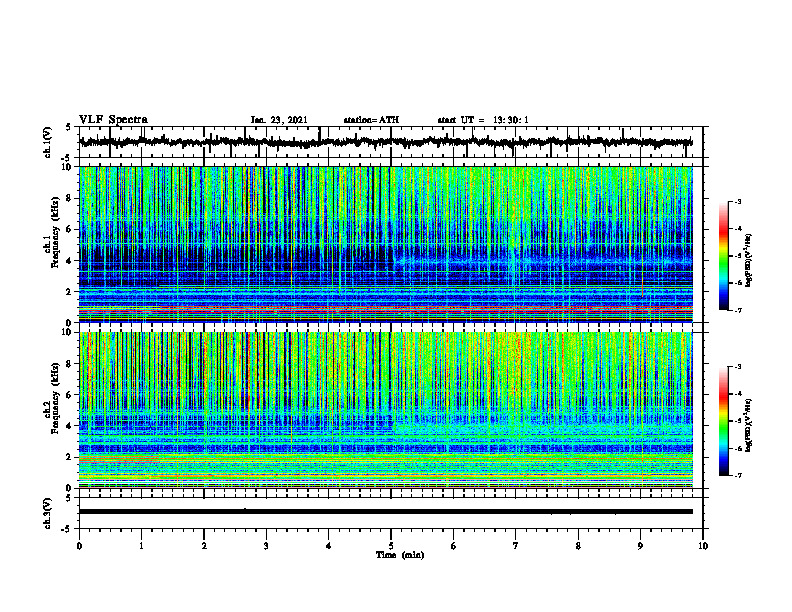Click the 6 kHz tick on ch.1 axis
Image resolution: width=792 pixels, height=612 pixels.
70,229
